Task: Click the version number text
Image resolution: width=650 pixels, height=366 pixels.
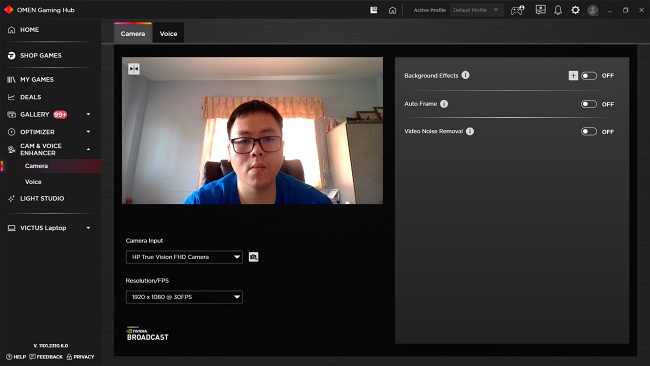Action: [x=51, y=346]
